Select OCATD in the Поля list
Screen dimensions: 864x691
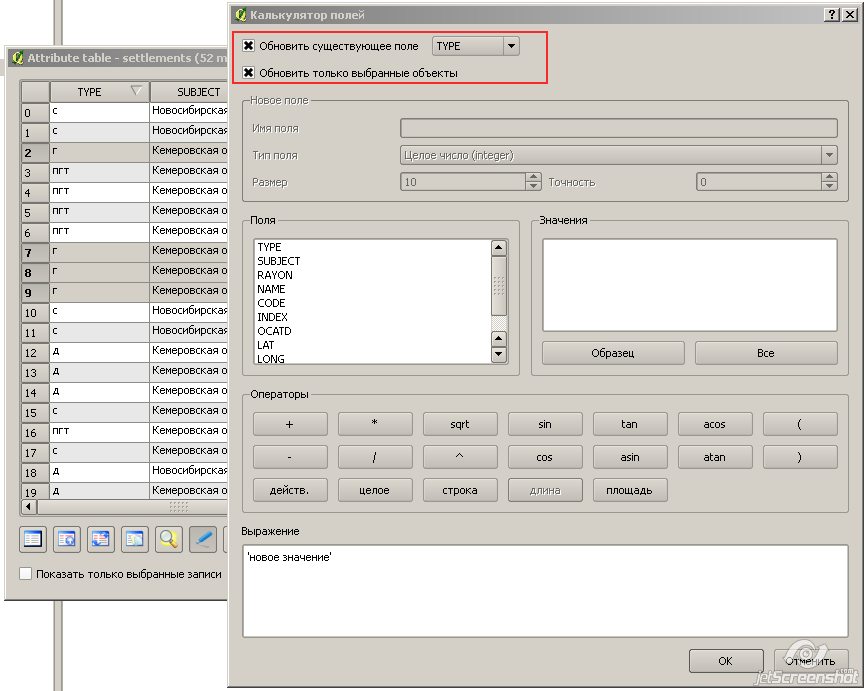point(274,331)
